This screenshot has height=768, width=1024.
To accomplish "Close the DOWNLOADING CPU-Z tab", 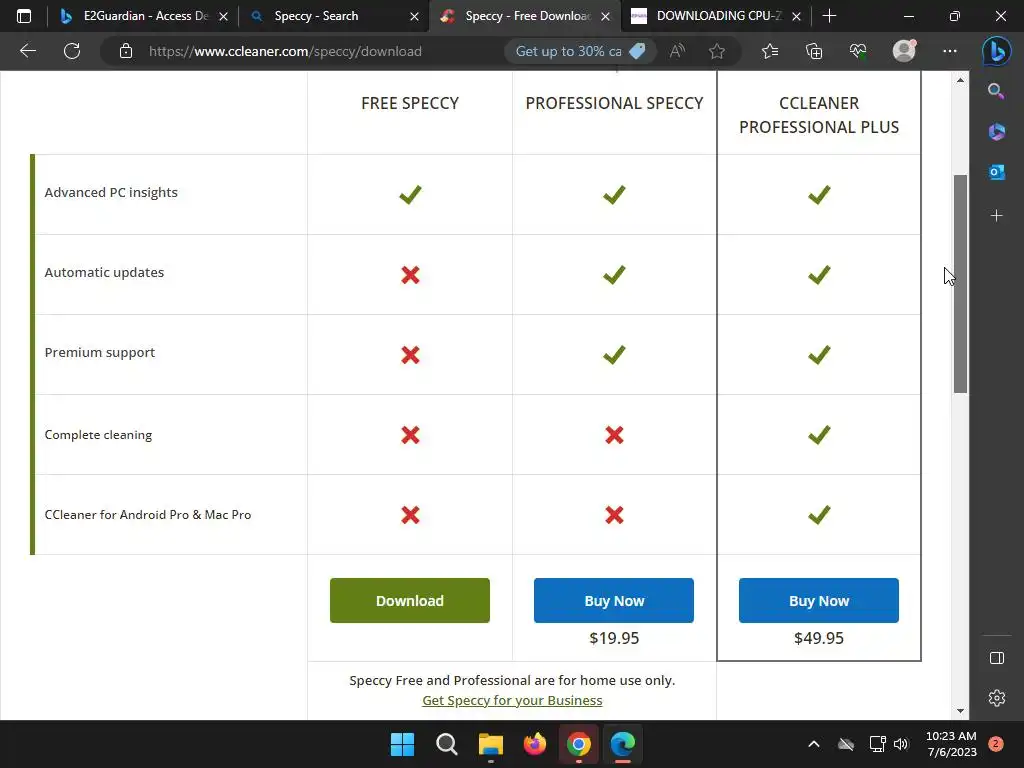I will tap(796, 16).
